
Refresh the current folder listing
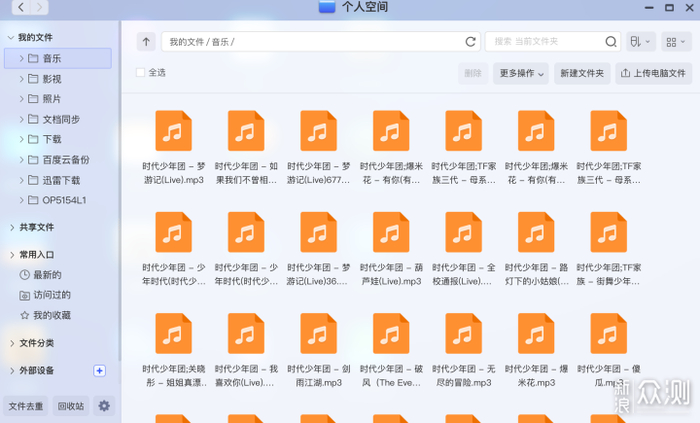pos(470,42)
